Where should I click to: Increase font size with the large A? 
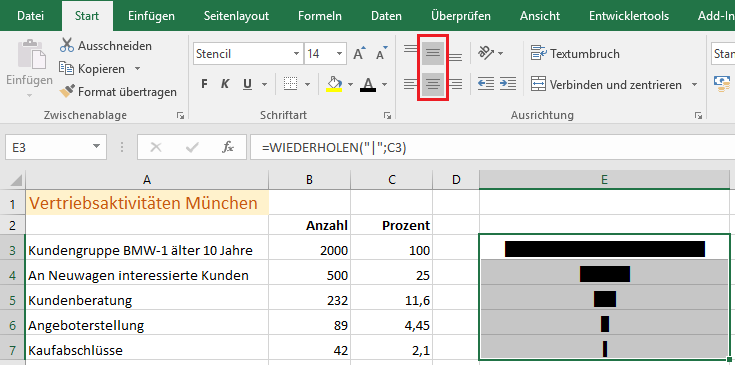[359, 53]
